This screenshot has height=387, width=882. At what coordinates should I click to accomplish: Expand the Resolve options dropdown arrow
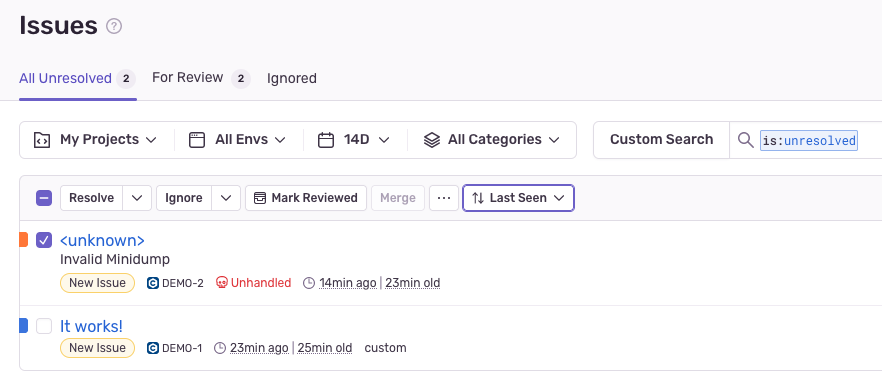[137, 198]
